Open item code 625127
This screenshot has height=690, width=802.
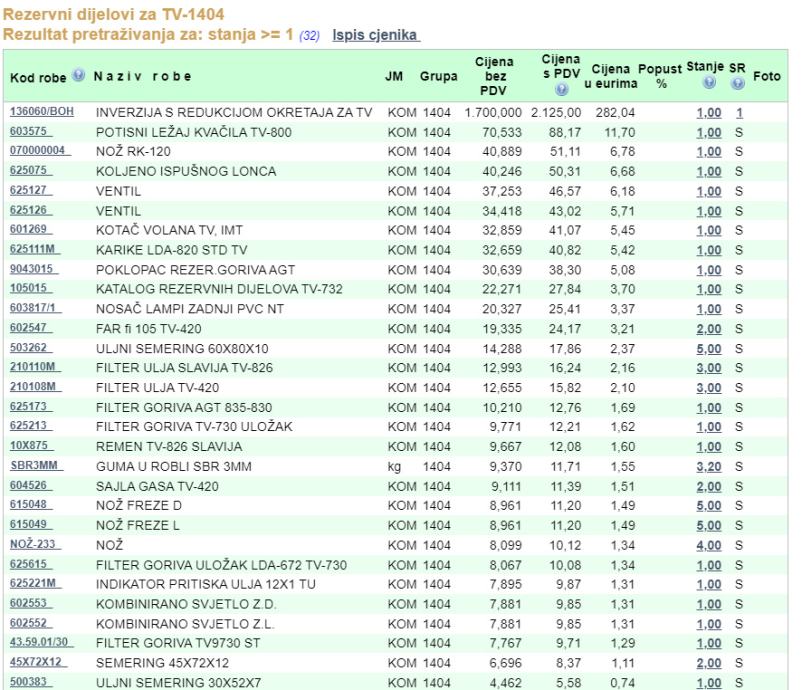[x=30, y=190]
